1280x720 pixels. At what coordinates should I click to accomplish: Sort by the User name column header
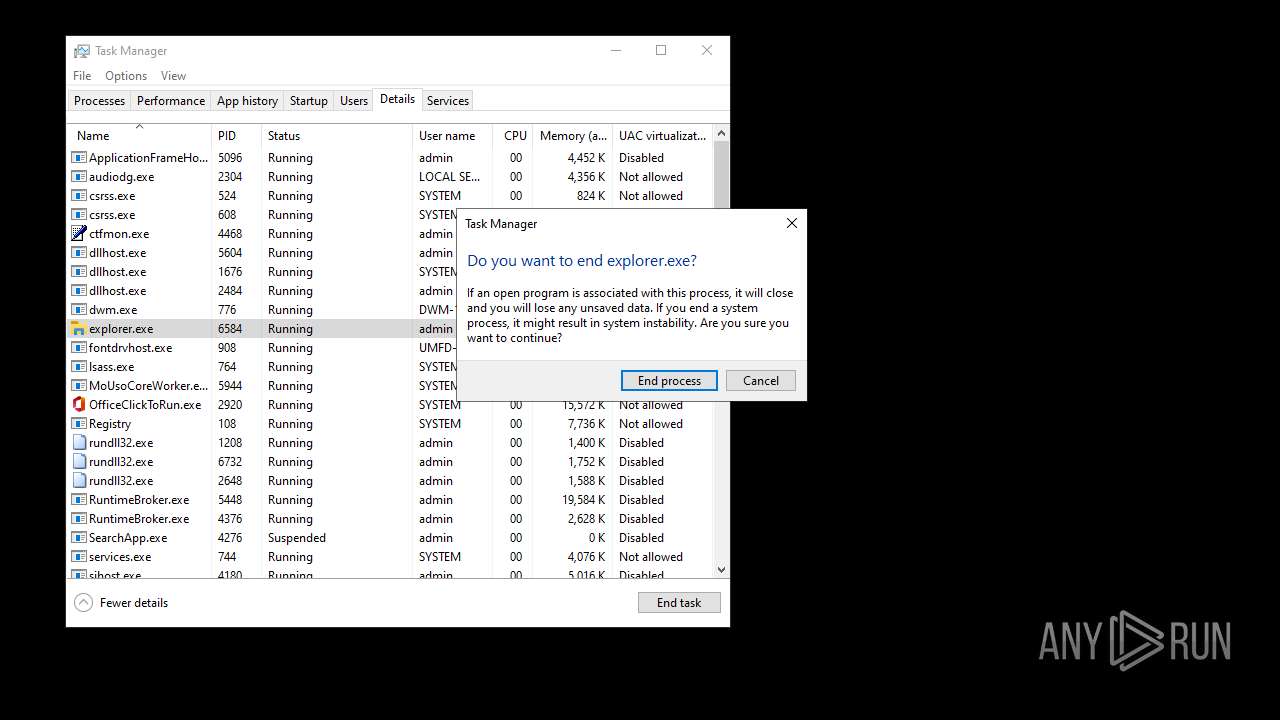[x=452, y=135]
